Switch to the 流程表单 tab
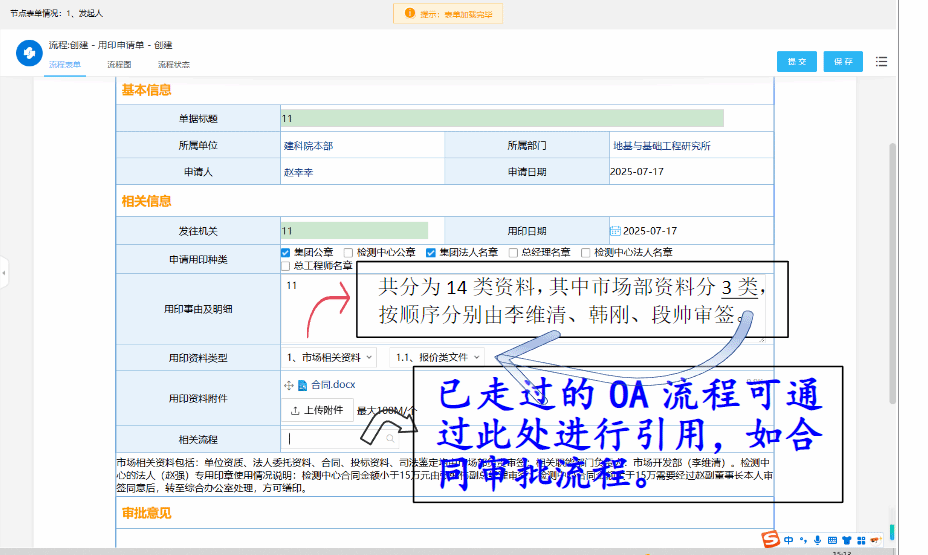Viewport: 928px width, 555px height. tap(65, 64)
